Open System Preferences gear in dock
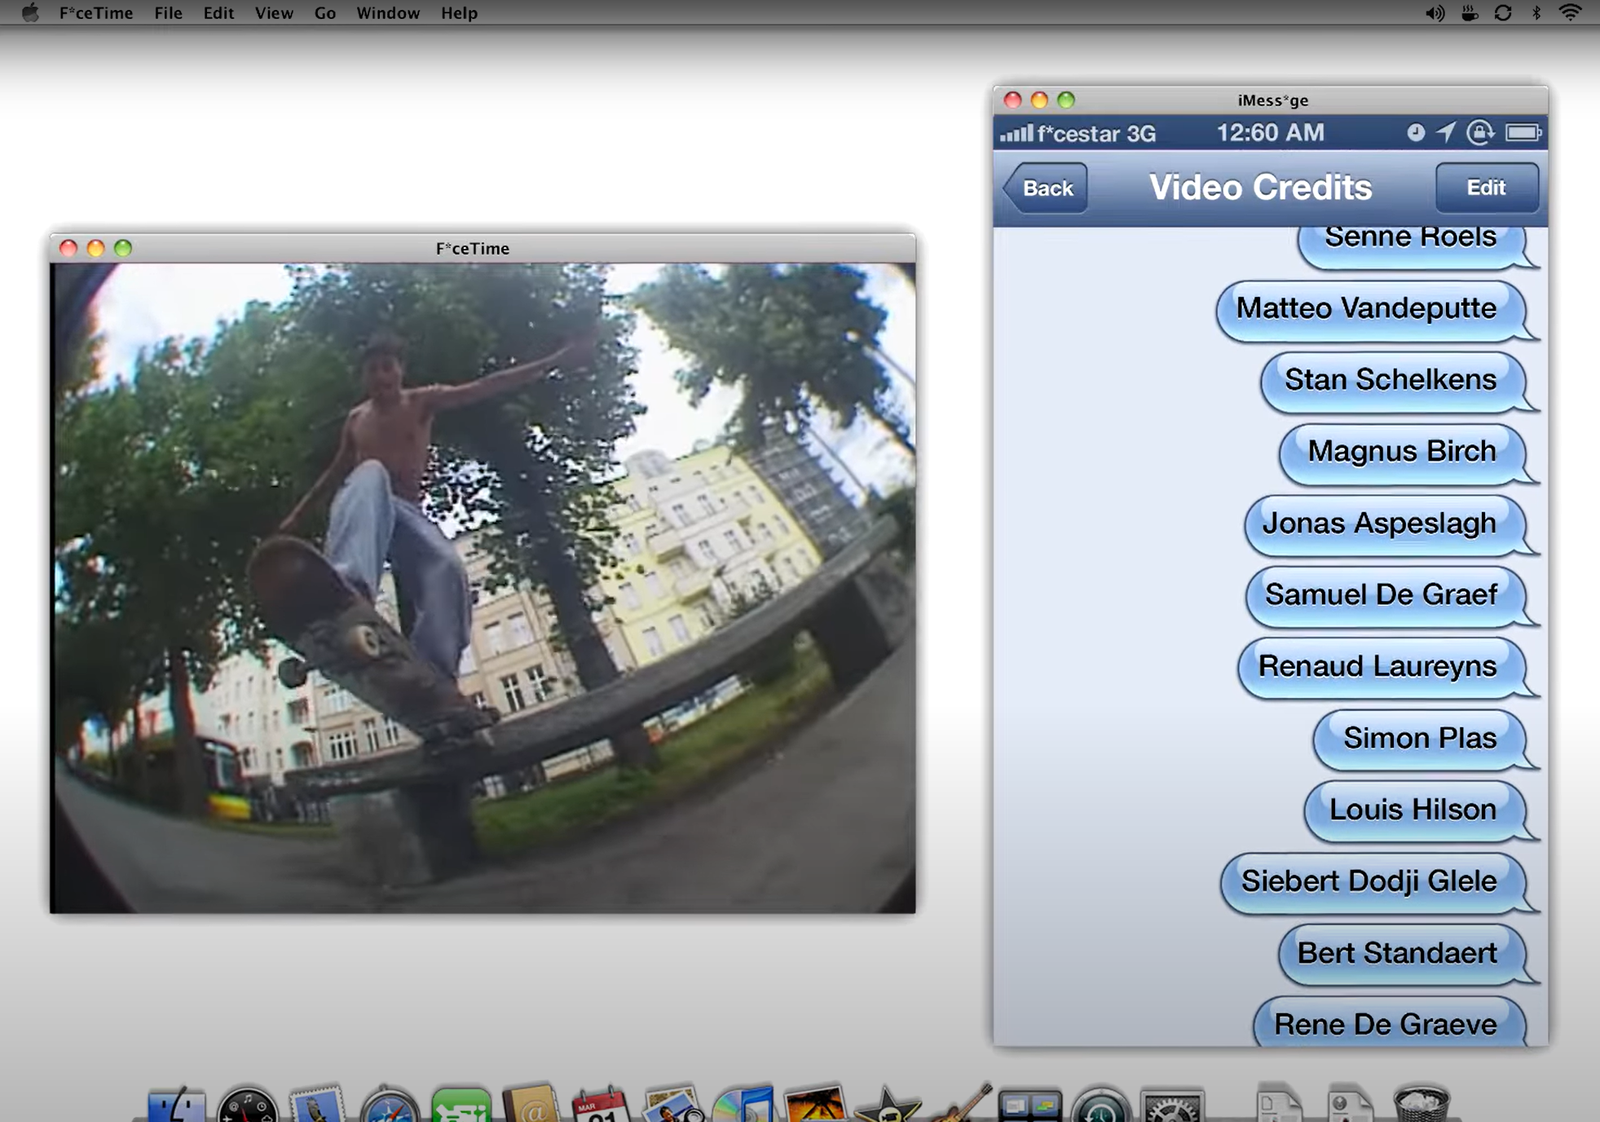1600x1122 pixels. coord(1172,1104)
